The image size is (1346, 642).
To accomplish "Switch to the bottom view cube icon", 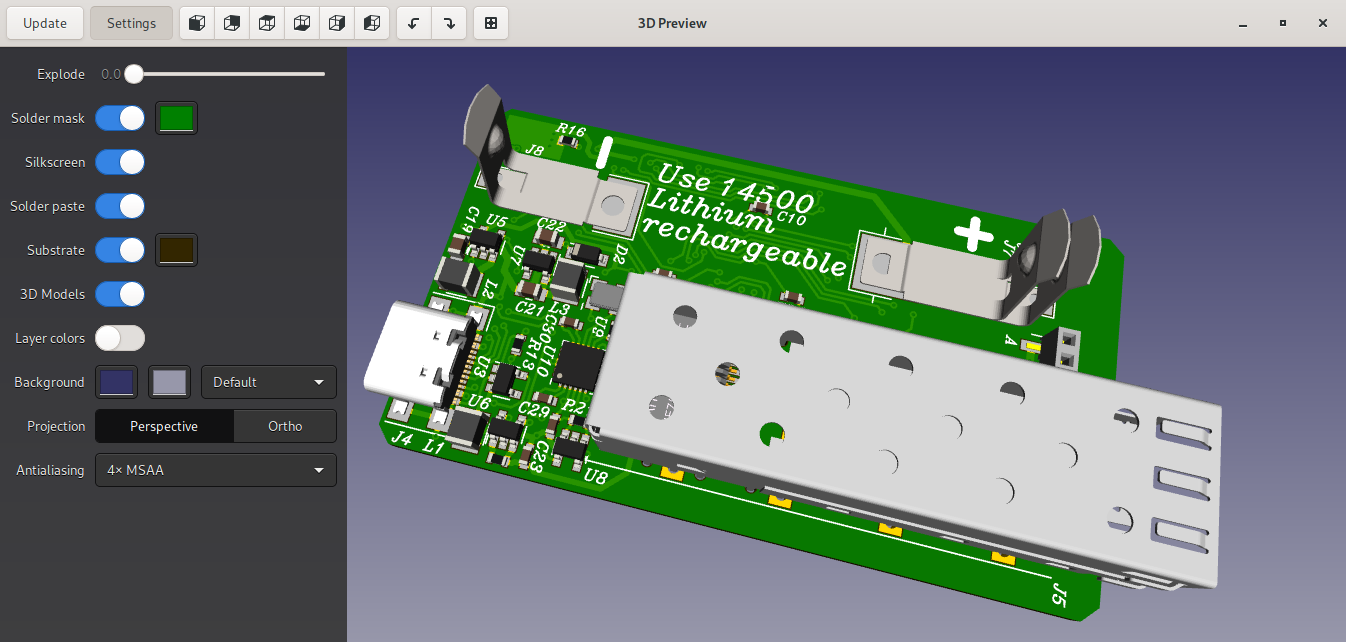I will click(x=302, y=23).
